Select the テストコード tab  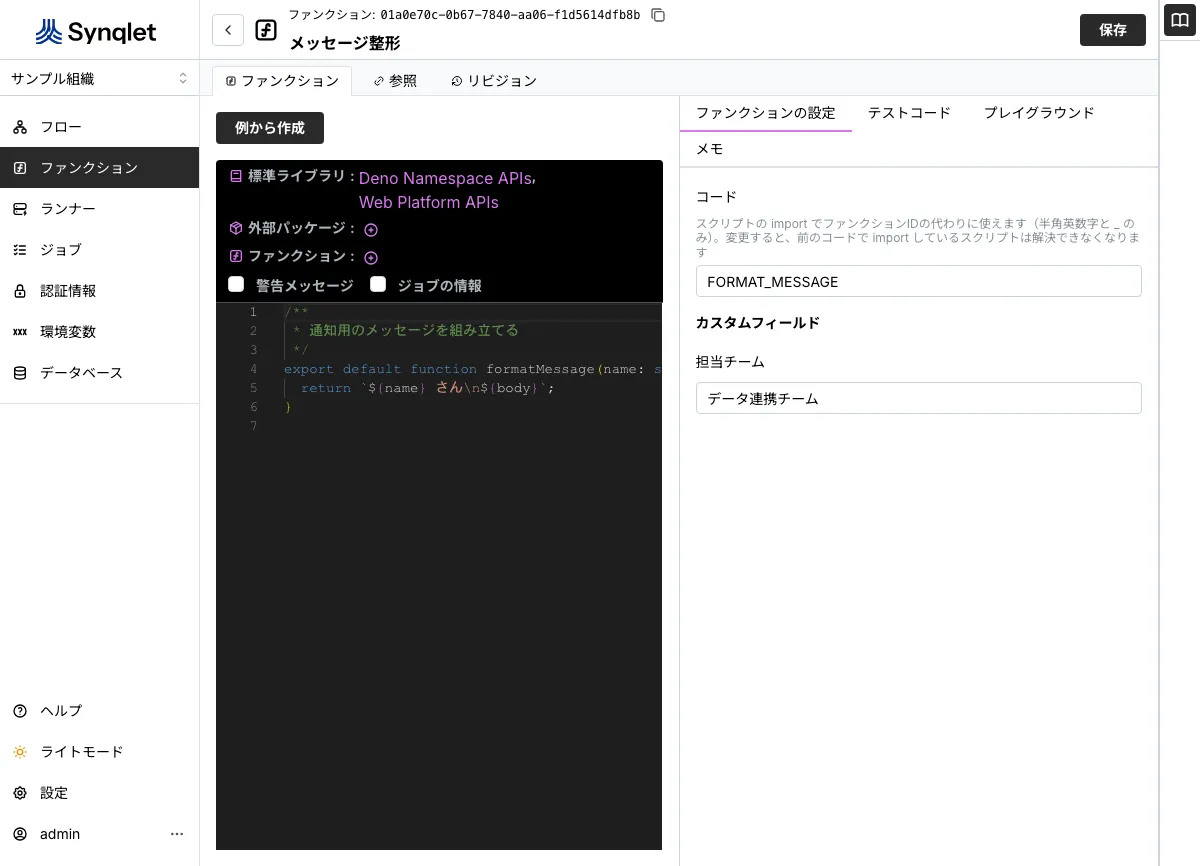909,113
